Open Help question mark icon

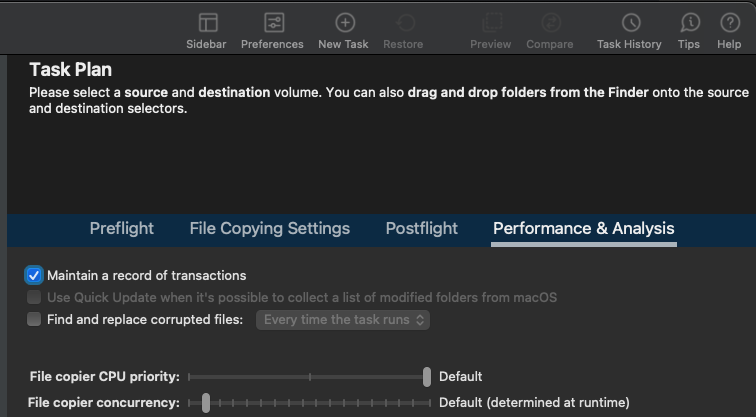tap(730, 23)
